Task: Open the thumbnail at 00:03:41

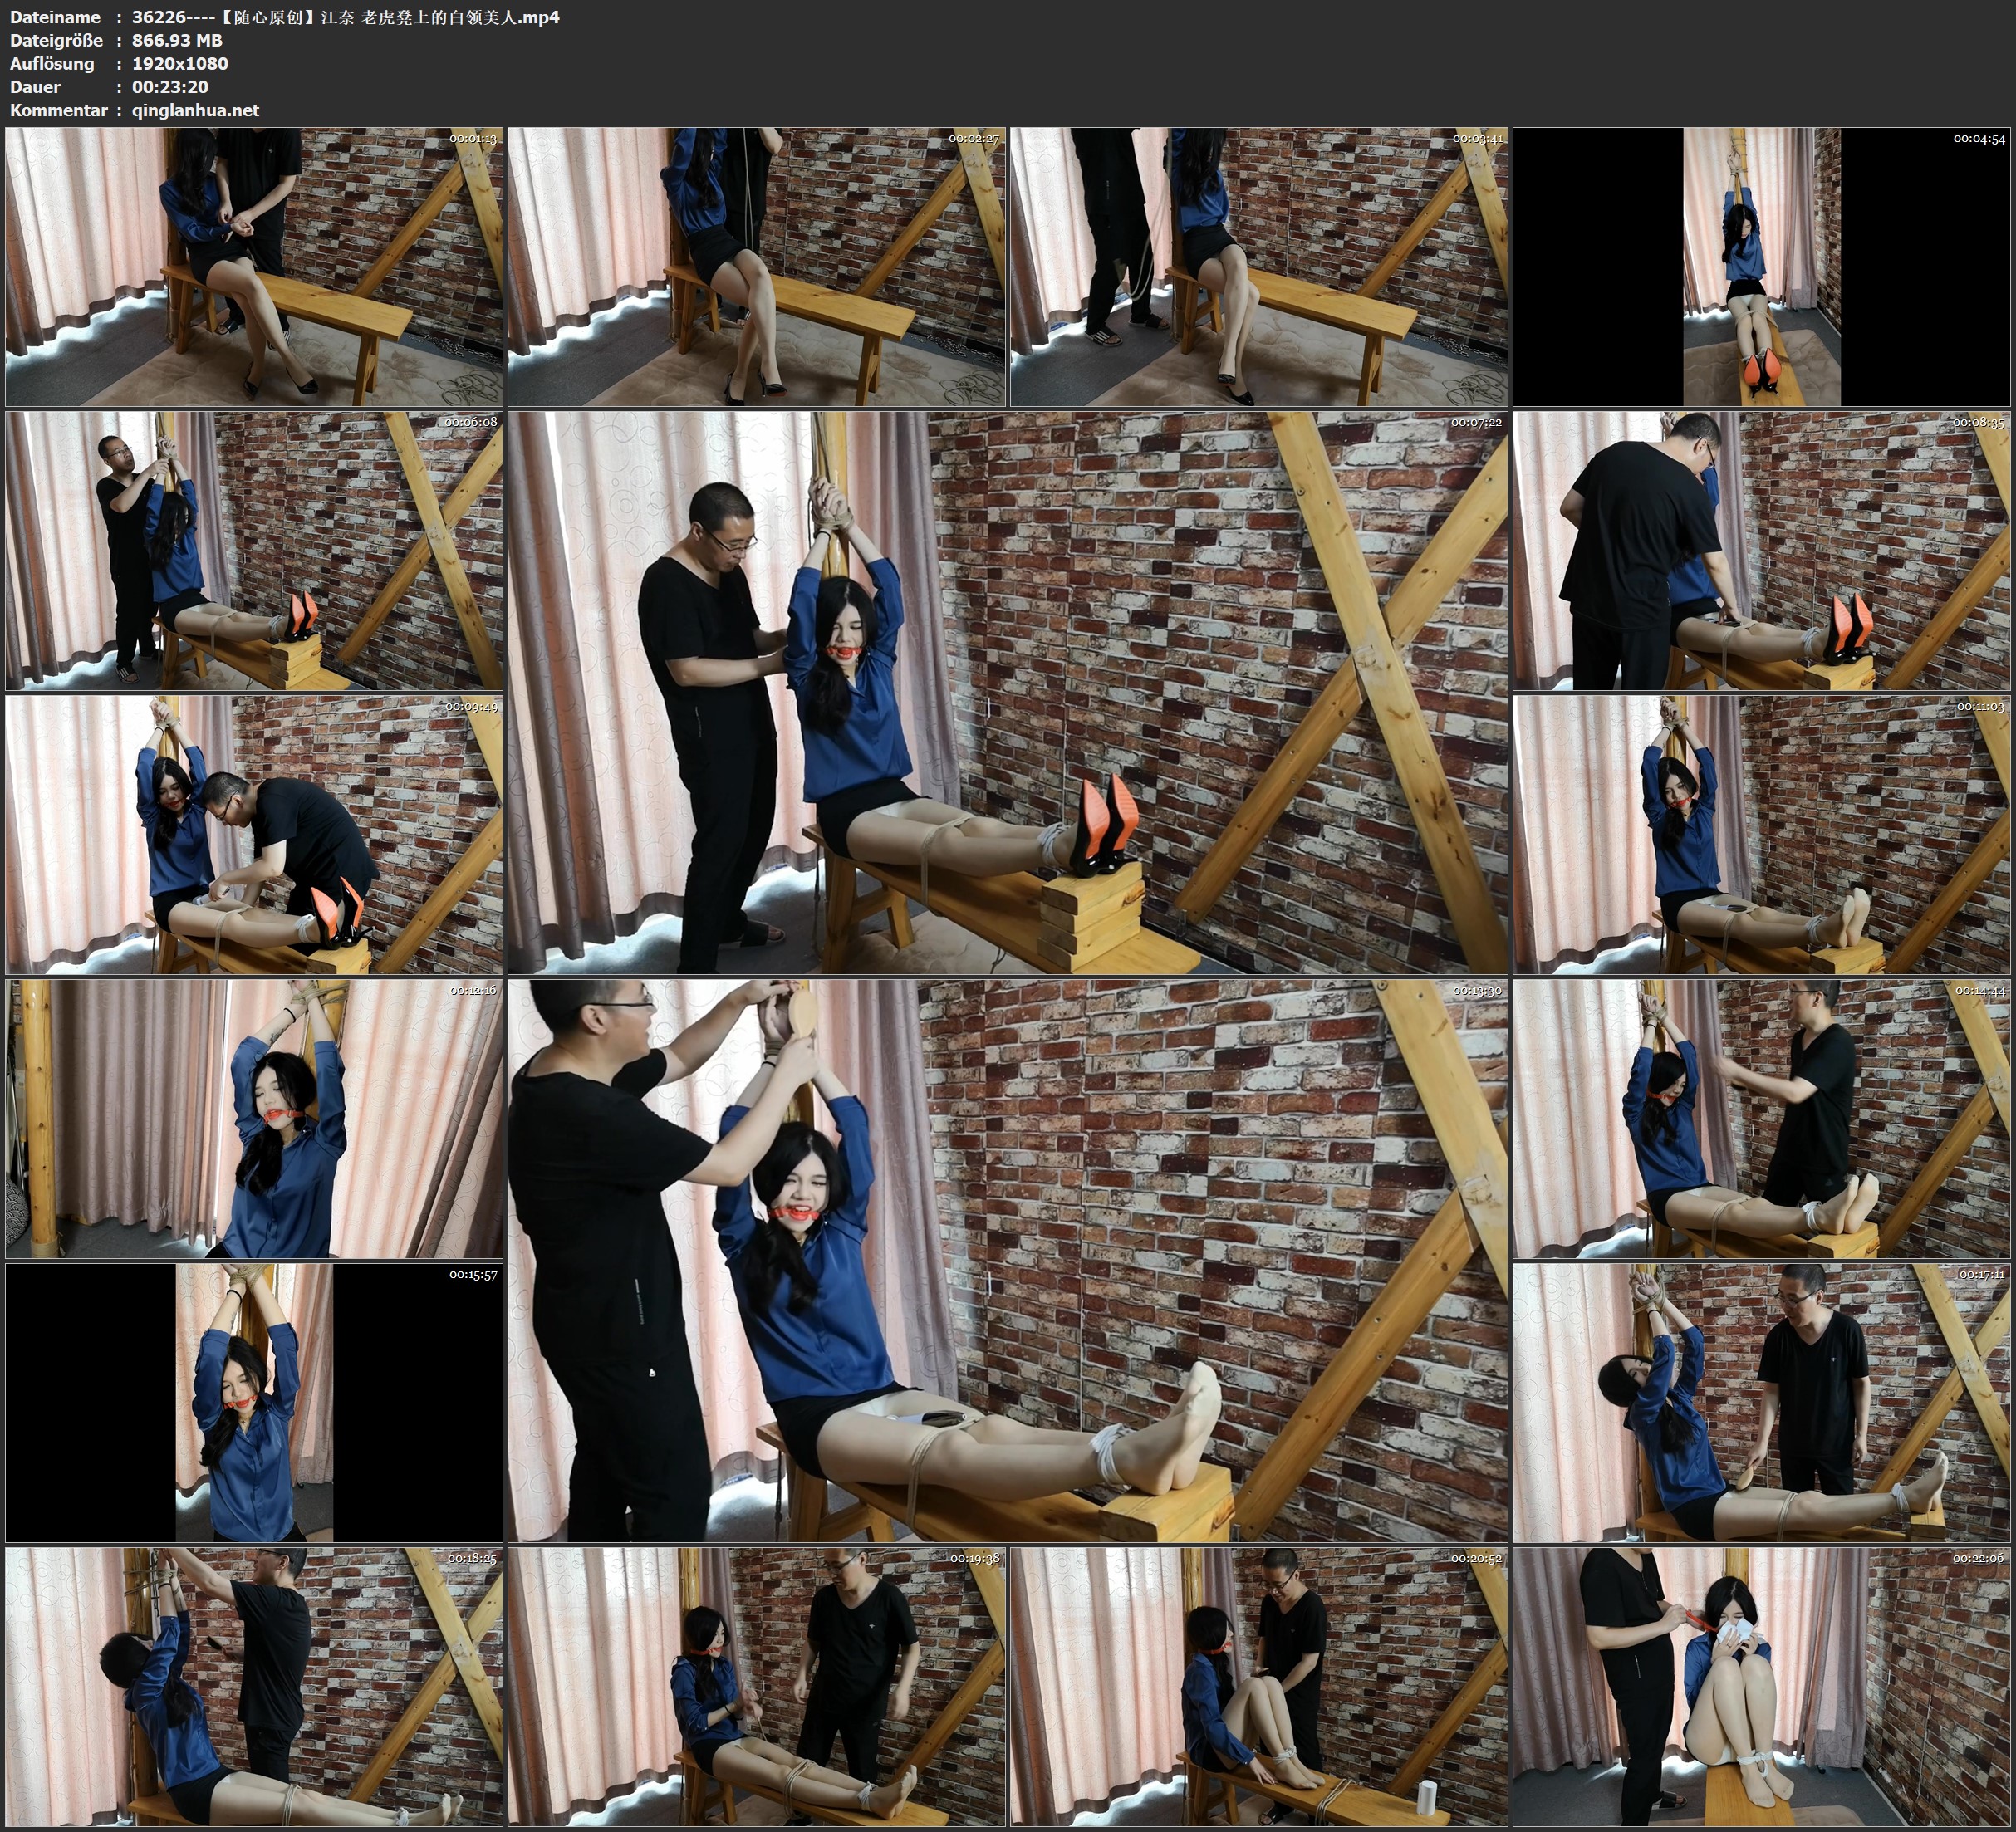Action: point(1259,267)
